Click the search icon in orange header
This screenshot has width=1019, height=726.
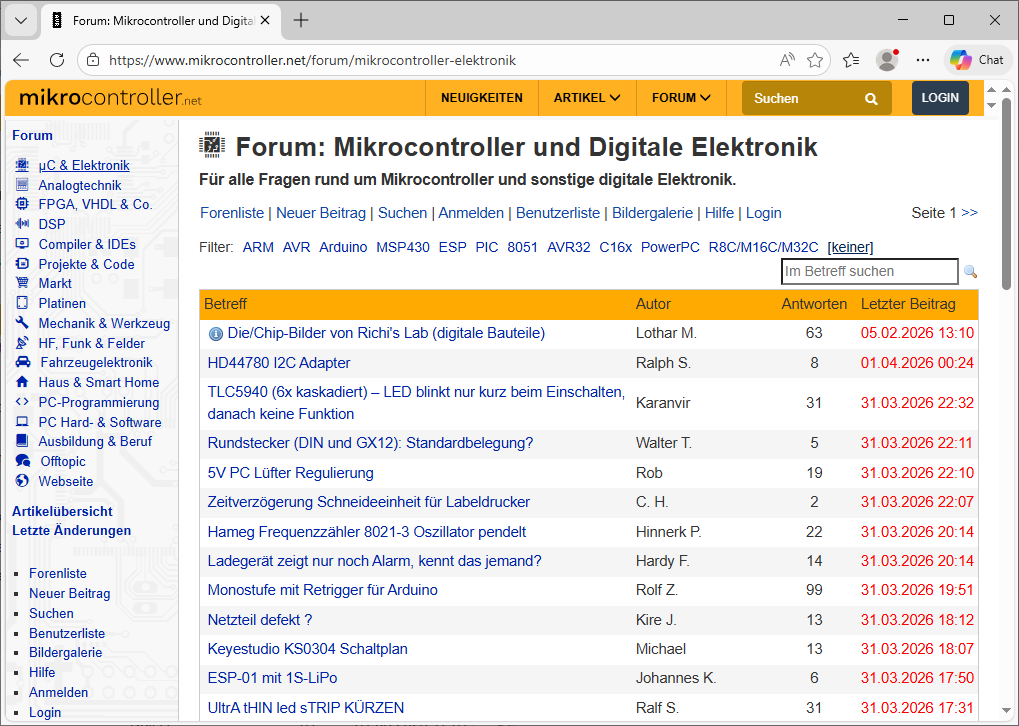coord(871,99)
